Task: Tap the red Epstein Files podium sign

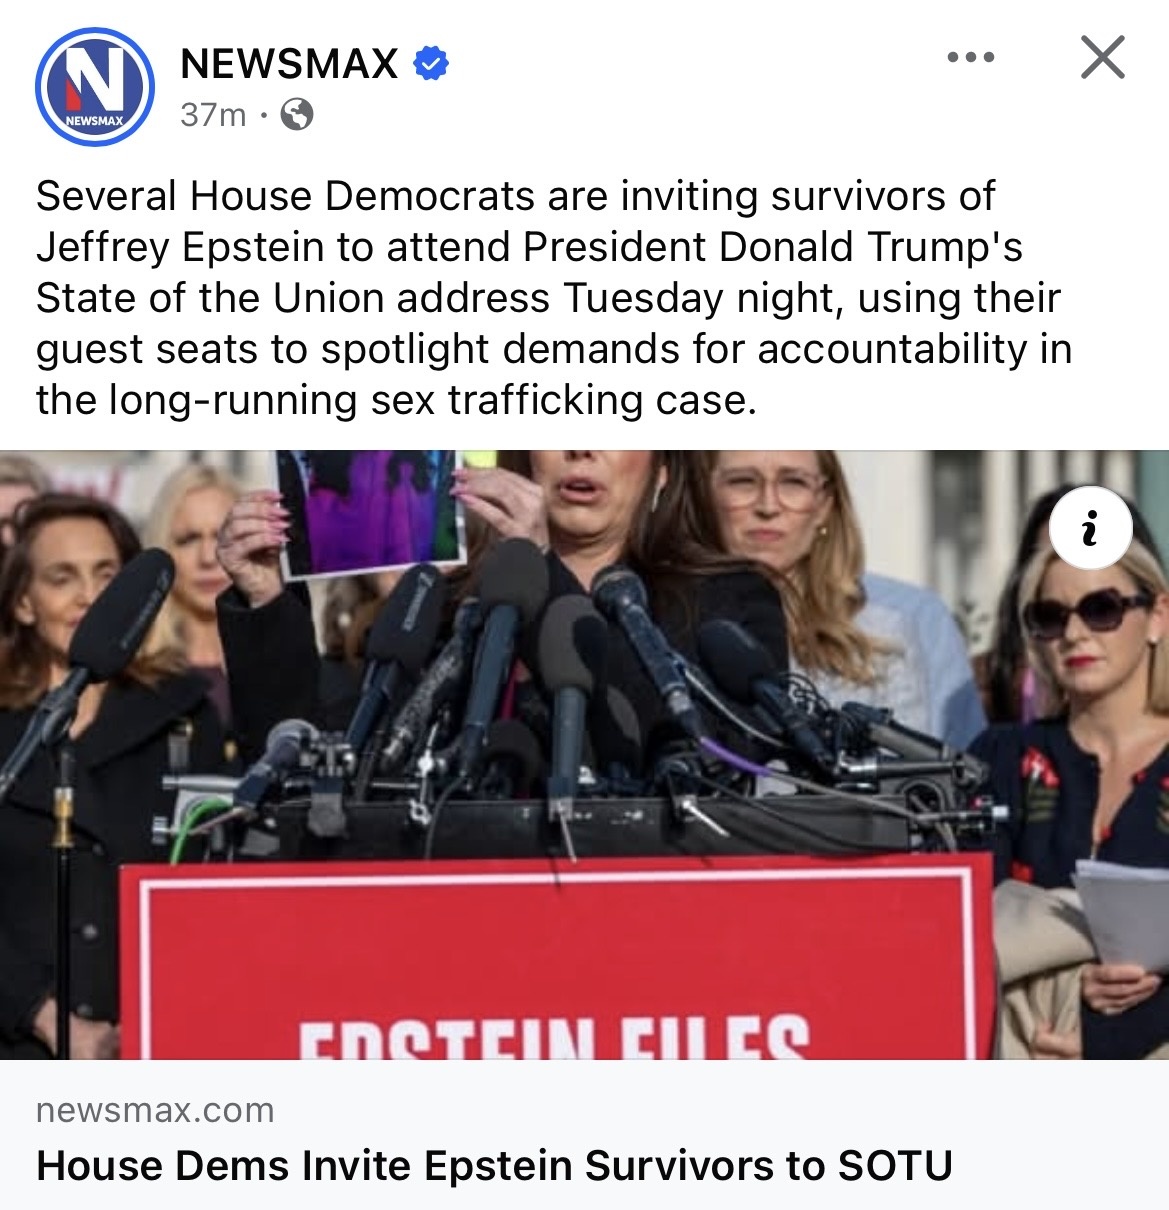Action: 556,960
